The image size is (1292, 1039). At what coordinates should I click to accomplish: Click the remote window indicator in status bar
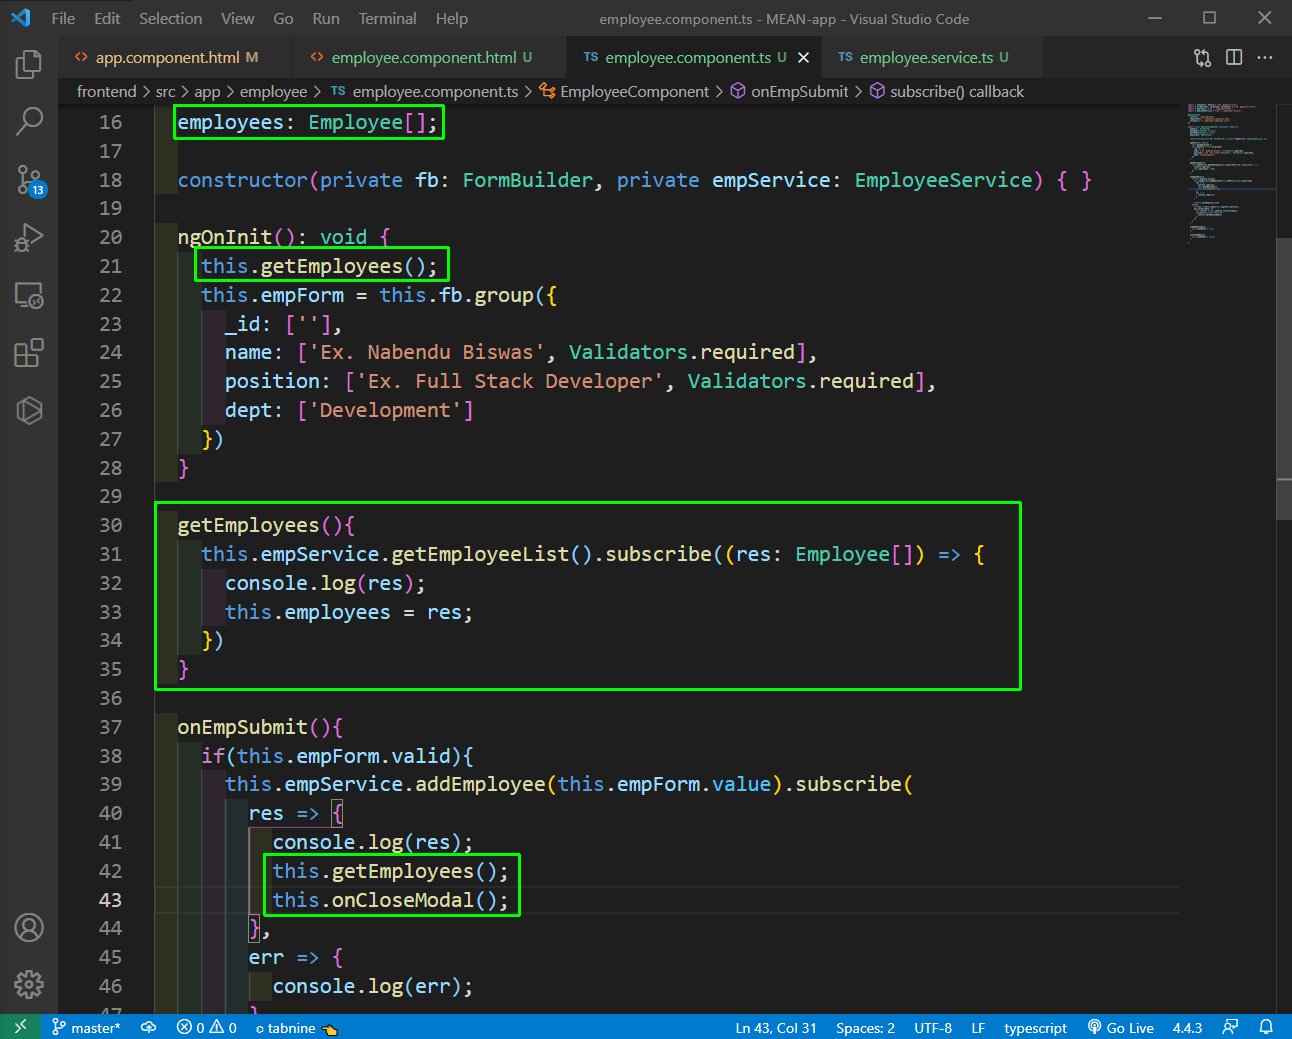[x=20, y=1027]
